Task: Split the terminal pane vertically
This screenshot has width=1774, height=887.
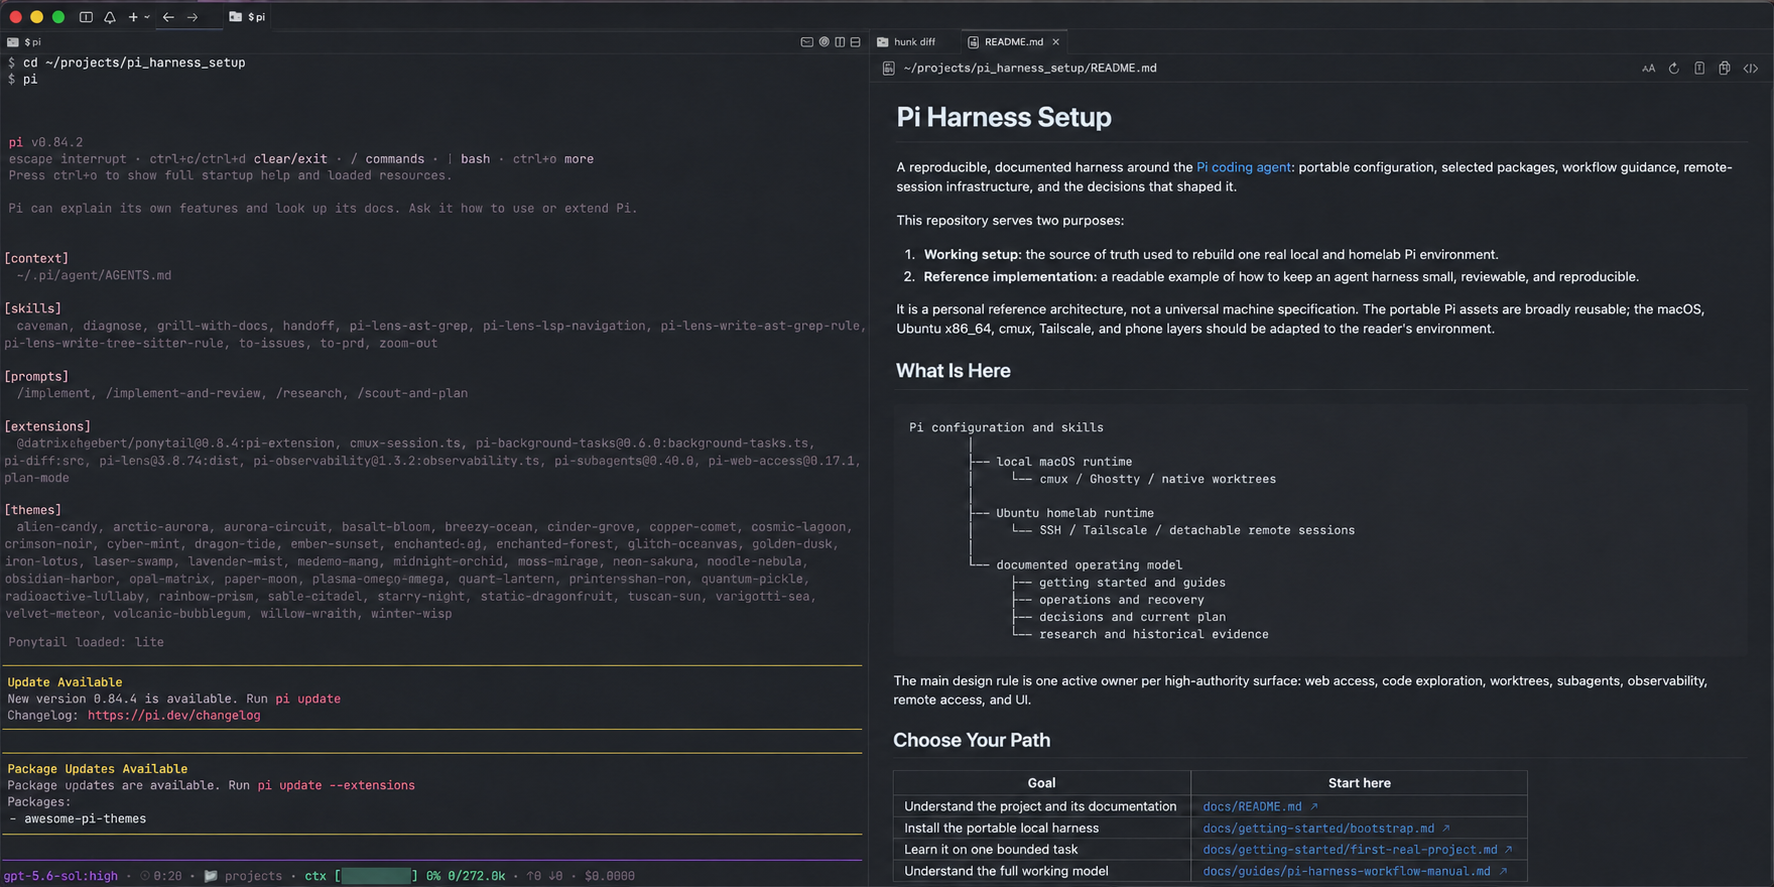Action: point(840,42)
